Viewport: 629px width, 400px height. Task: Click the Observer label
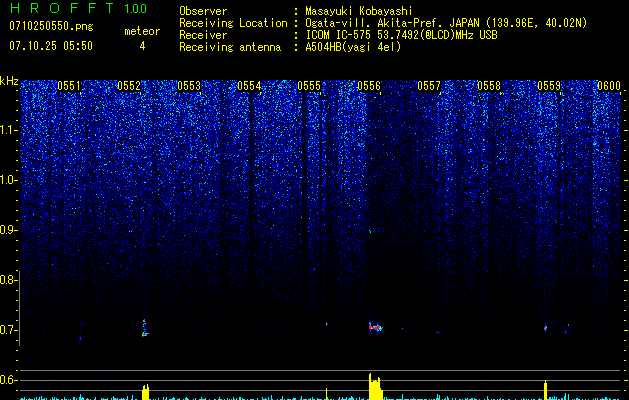[203, 11]
